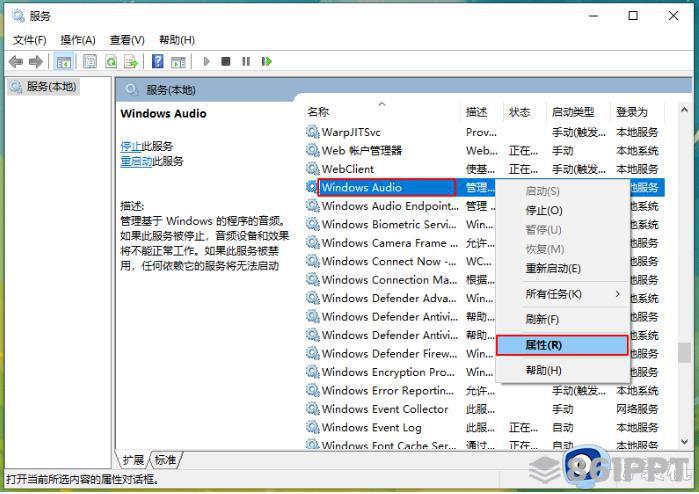
Task: Click the 重启动 service link
Action: click(x=136, y=161)
